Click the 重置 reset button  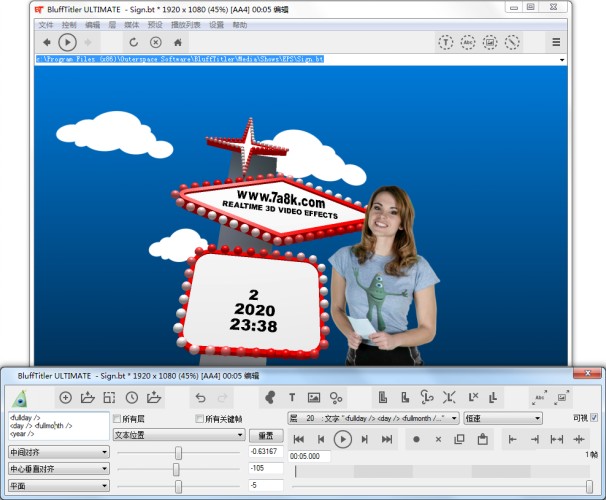click(x=265, y=435)
